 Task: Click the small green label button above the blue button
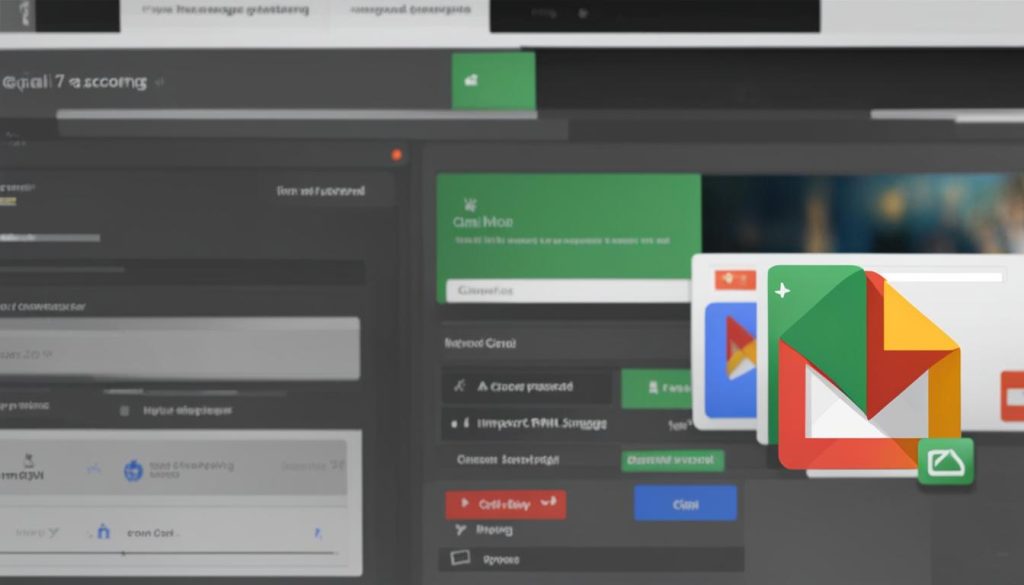tap(673, 460)
